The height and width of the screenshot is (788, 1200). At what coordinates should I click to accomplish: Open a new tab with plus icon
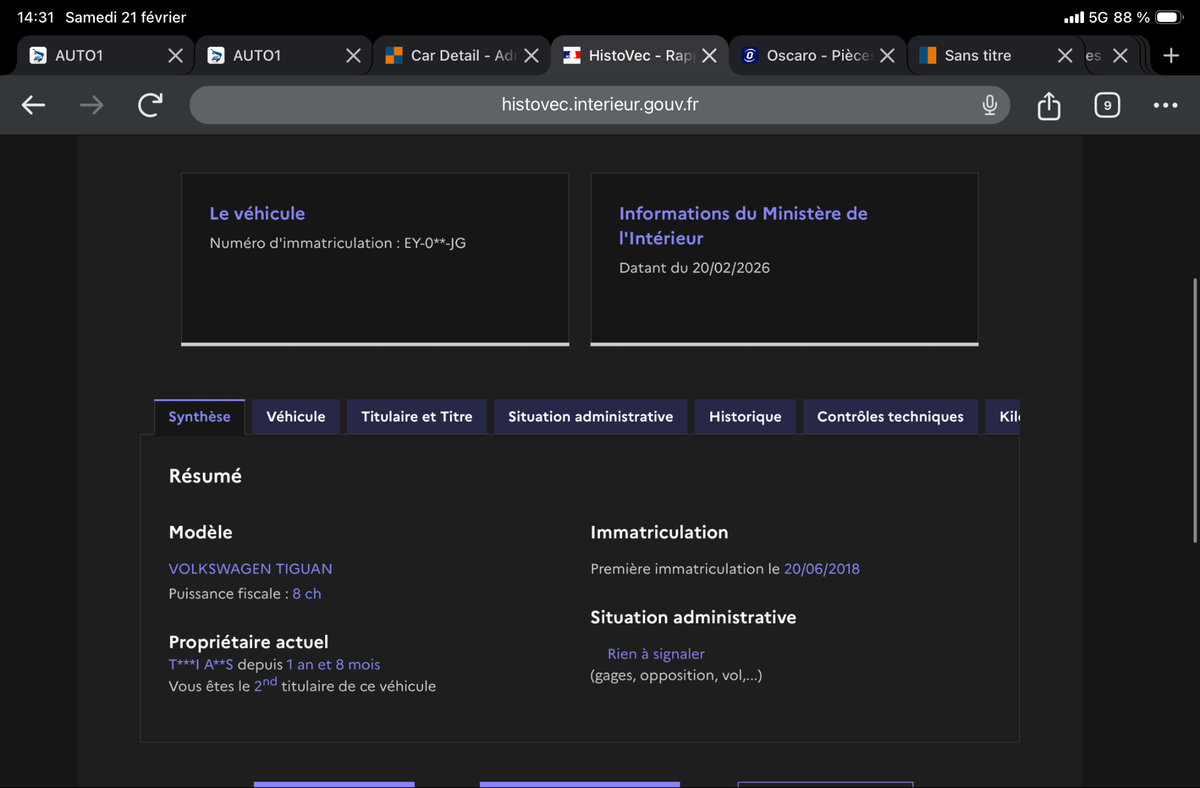click(x=1171, y=56)
